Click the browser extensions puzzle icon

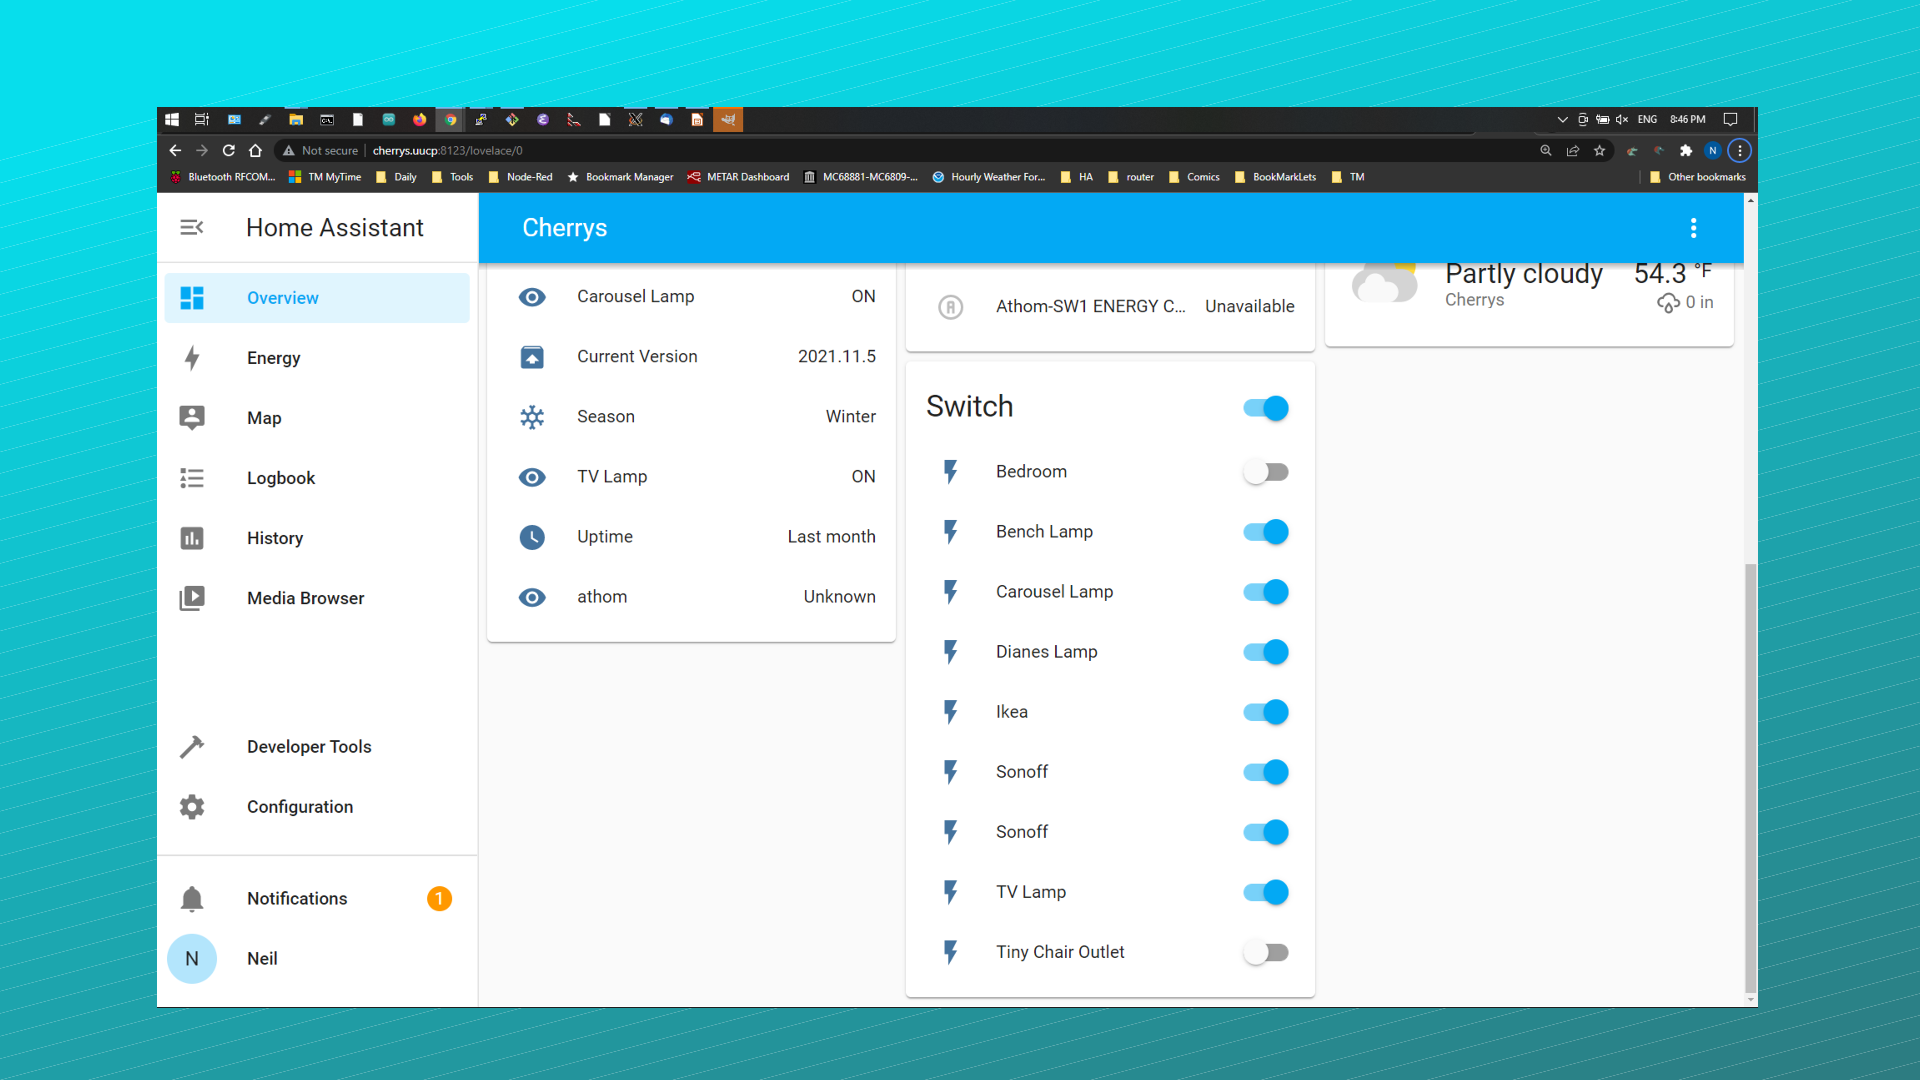click(x=1686, y=151)
